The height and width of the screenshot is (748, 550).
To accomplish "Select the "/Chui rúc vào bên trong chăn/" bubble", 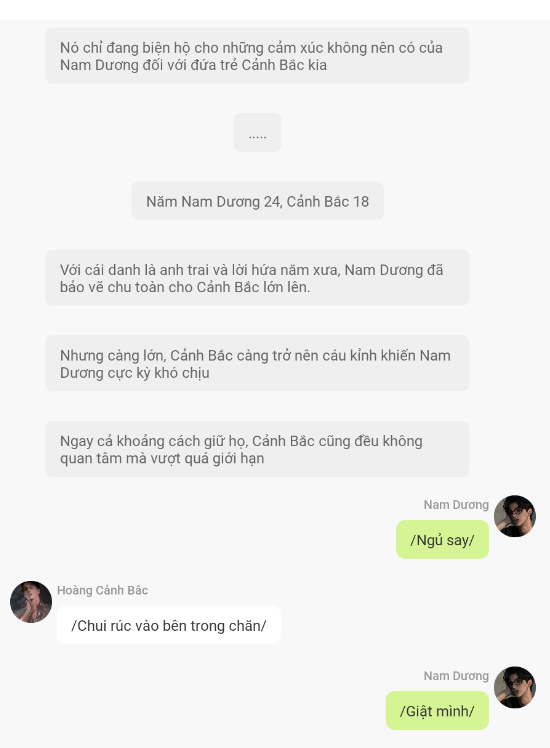I will (169, 625).
